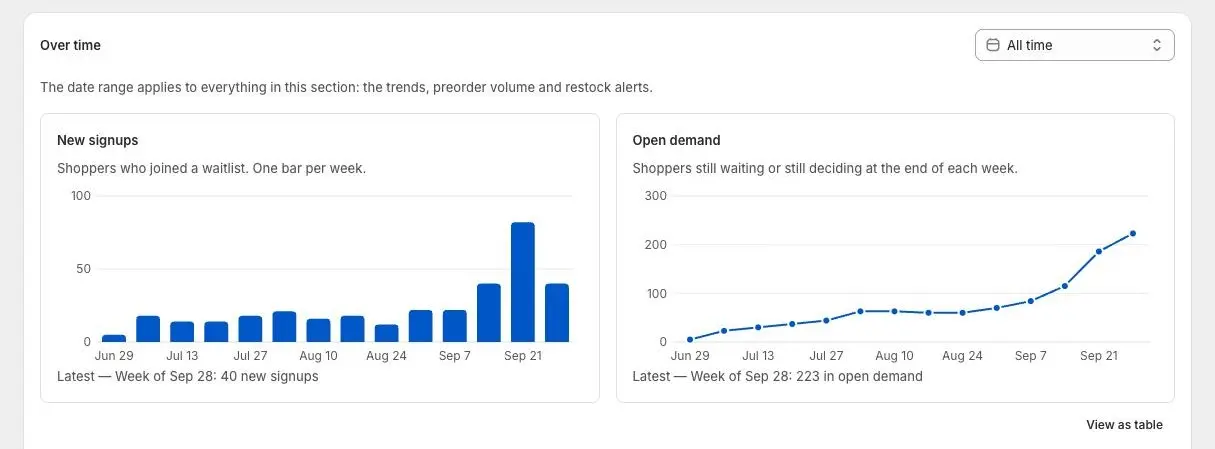The width and height of the screenshot is (1215, 449).
Task: Select the Jul 27 bar in New signups chart
Action: pyautogui.click(x=250, y=329)
